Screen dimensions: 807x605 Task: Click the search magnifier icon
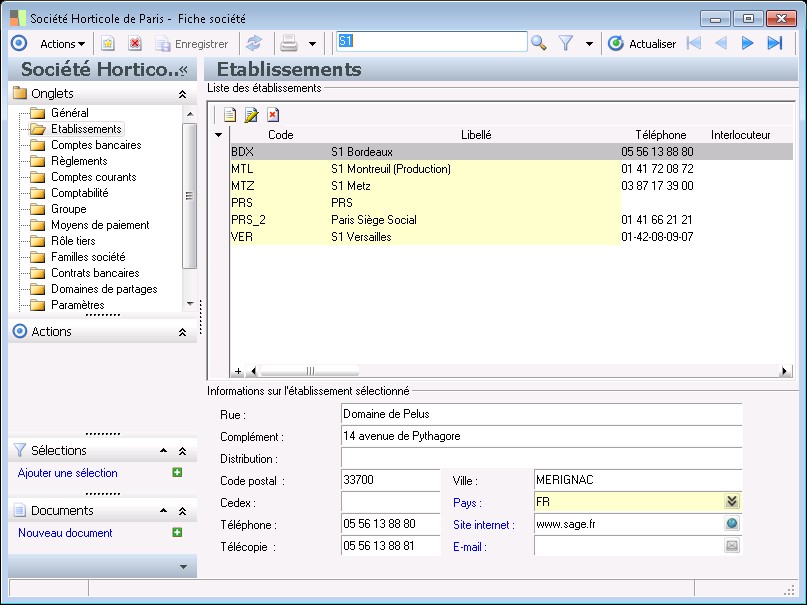tap(538, 43)
